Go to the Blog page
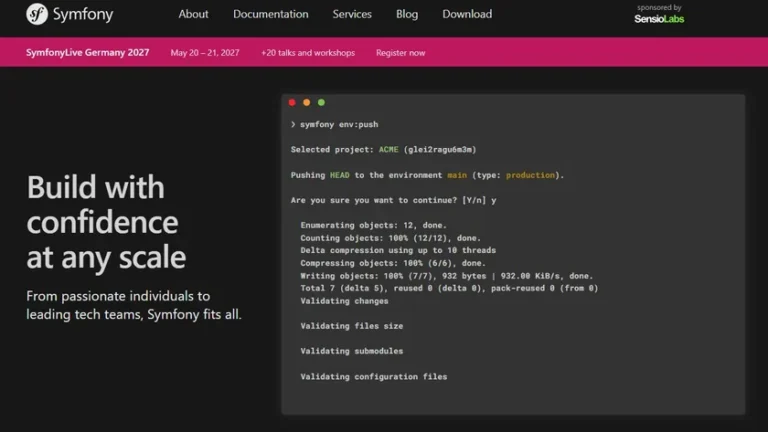 click(x=407, y=14)
